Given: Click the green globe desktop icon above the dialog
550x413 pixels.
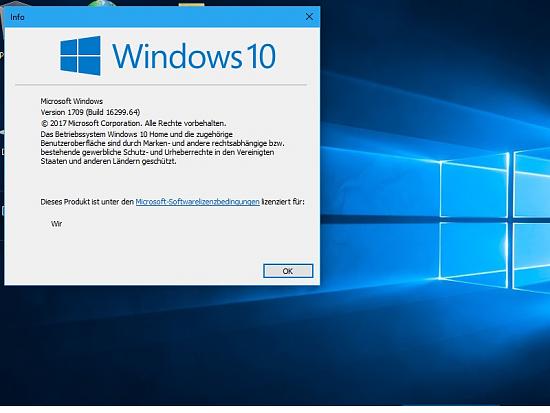Looking at the screenshot, I should click(x=102, y=4).
